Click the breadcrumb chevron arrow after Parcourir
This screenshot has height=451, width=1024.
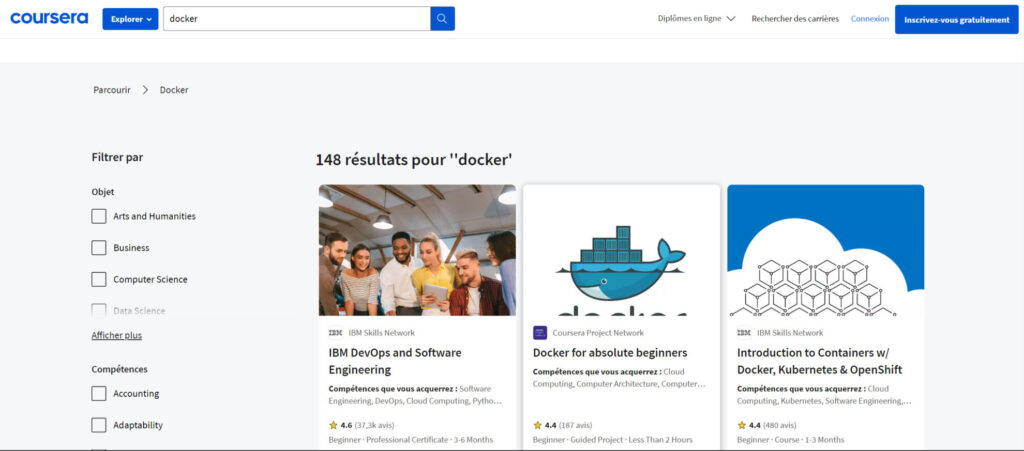[145, 90]
